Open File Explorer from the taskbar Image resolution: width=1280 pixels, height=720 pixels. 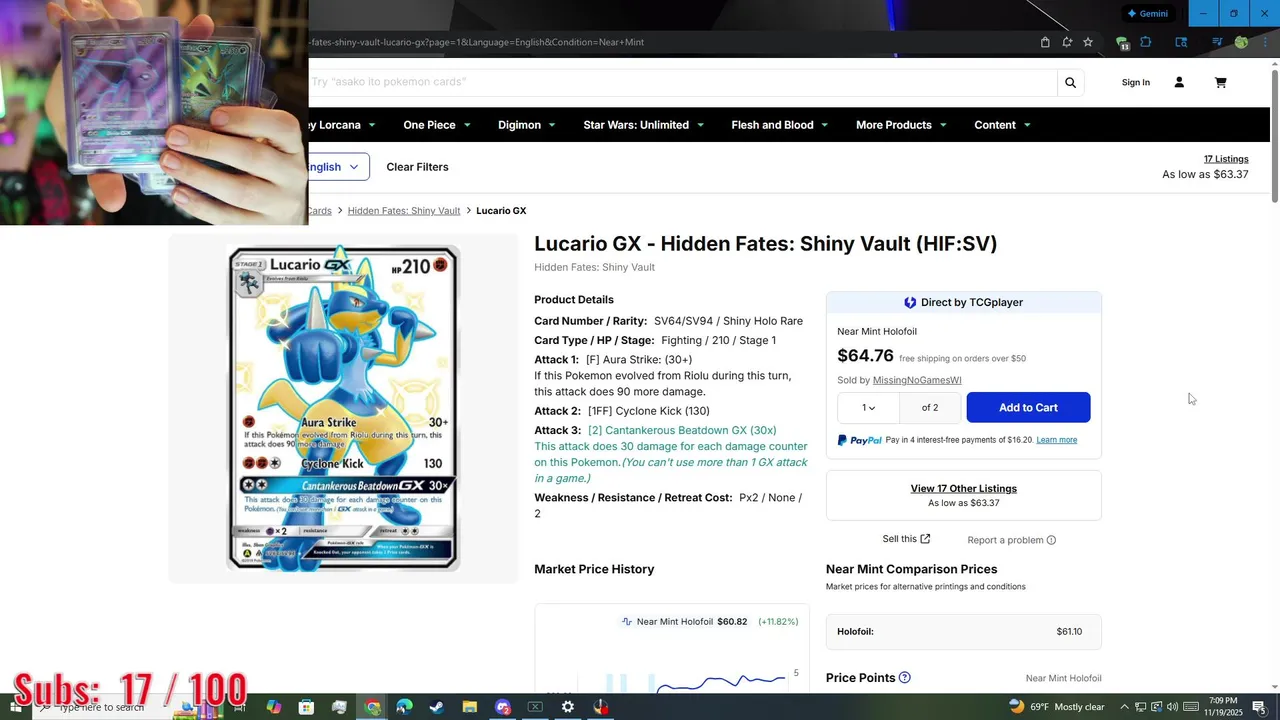tap(470, 707)
